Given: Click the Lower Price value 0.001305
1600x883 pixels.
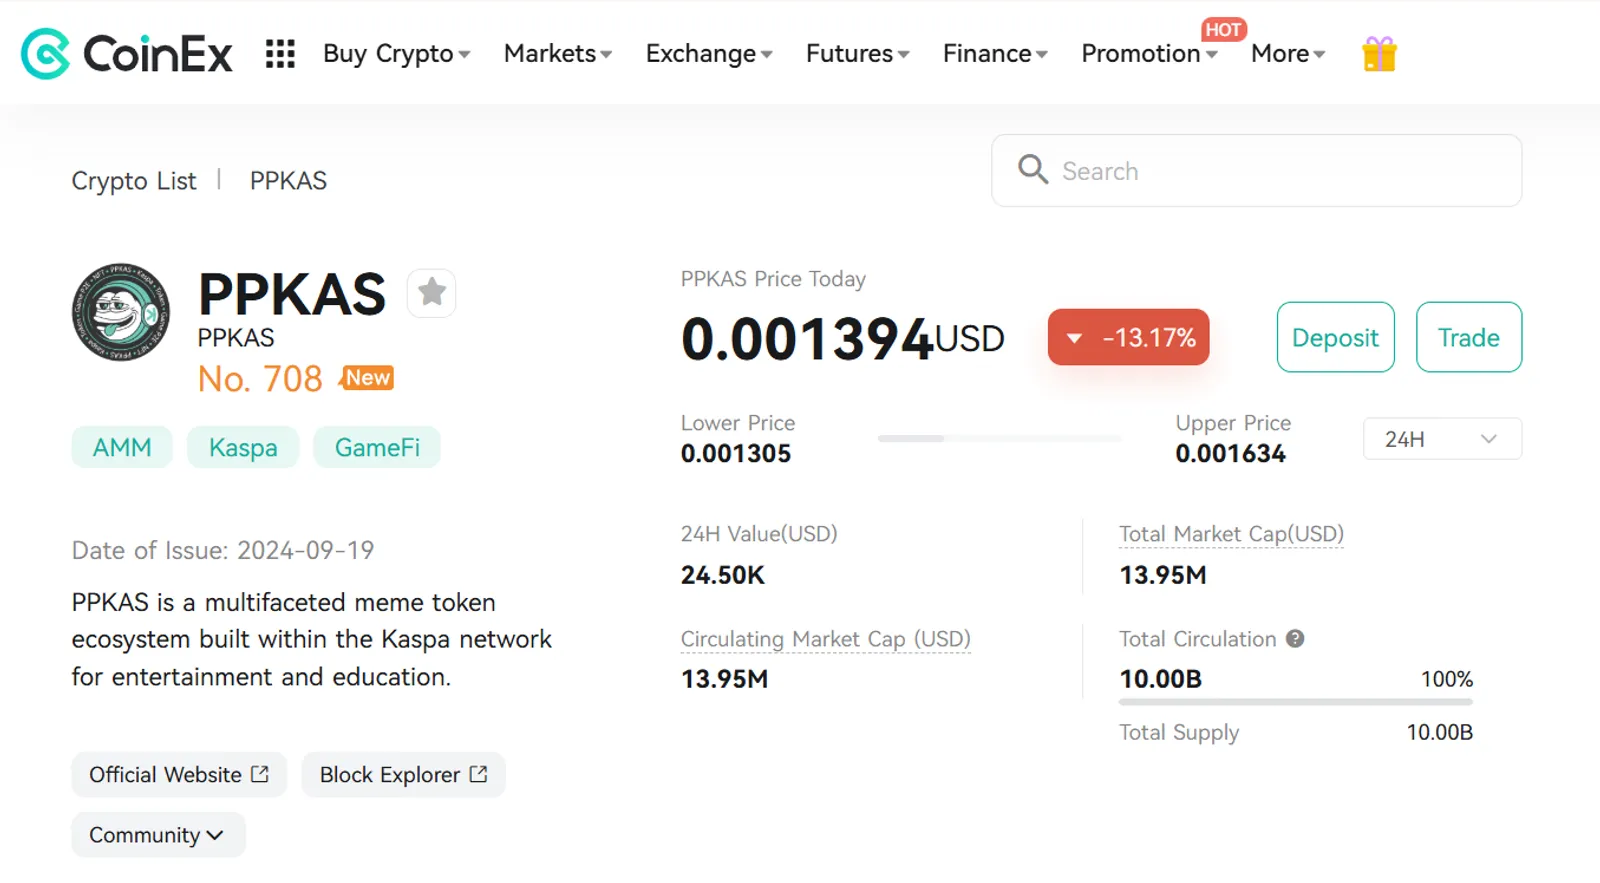Looking at the screenshot, I should point(736,454).
